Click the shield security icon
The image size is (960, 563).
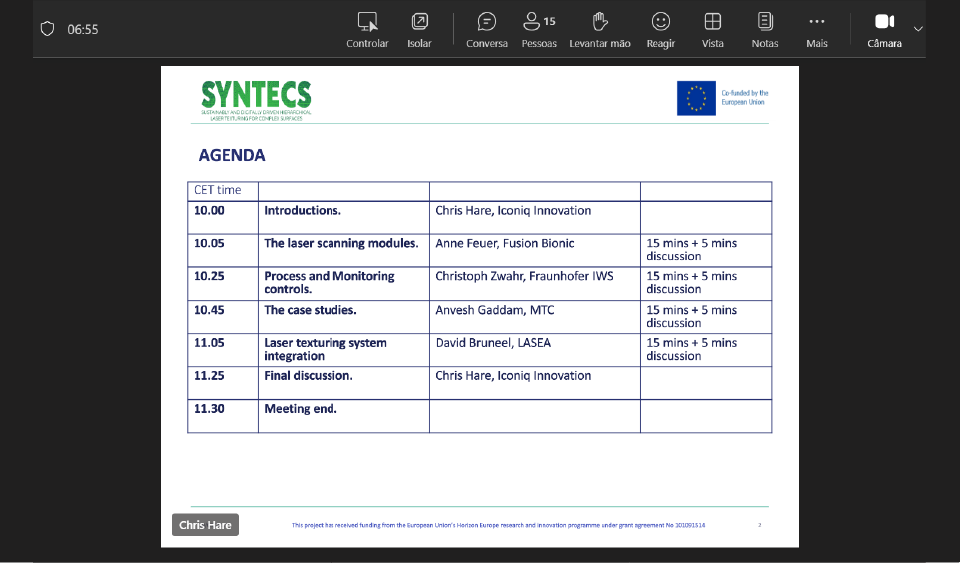[47, 29]
